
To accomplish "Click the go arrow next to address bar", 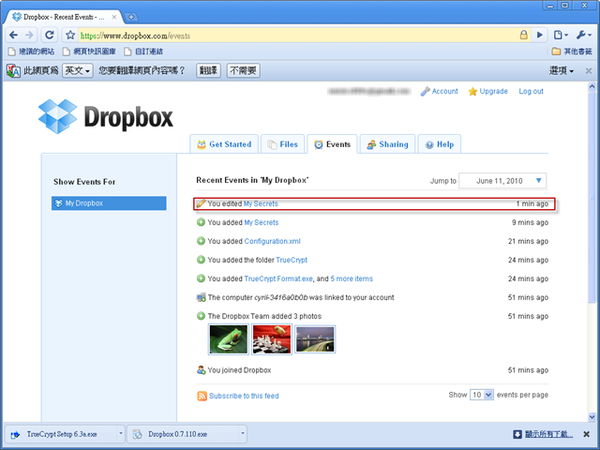I will 540,35.
